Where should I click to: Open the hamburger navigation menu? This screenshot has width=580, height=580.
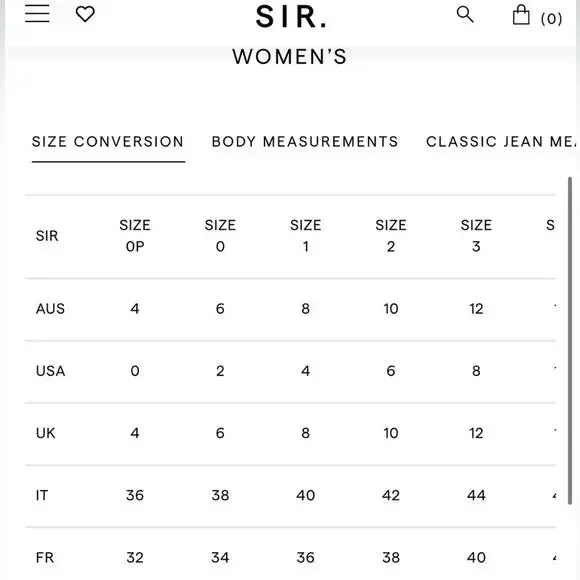pos(37,14)
